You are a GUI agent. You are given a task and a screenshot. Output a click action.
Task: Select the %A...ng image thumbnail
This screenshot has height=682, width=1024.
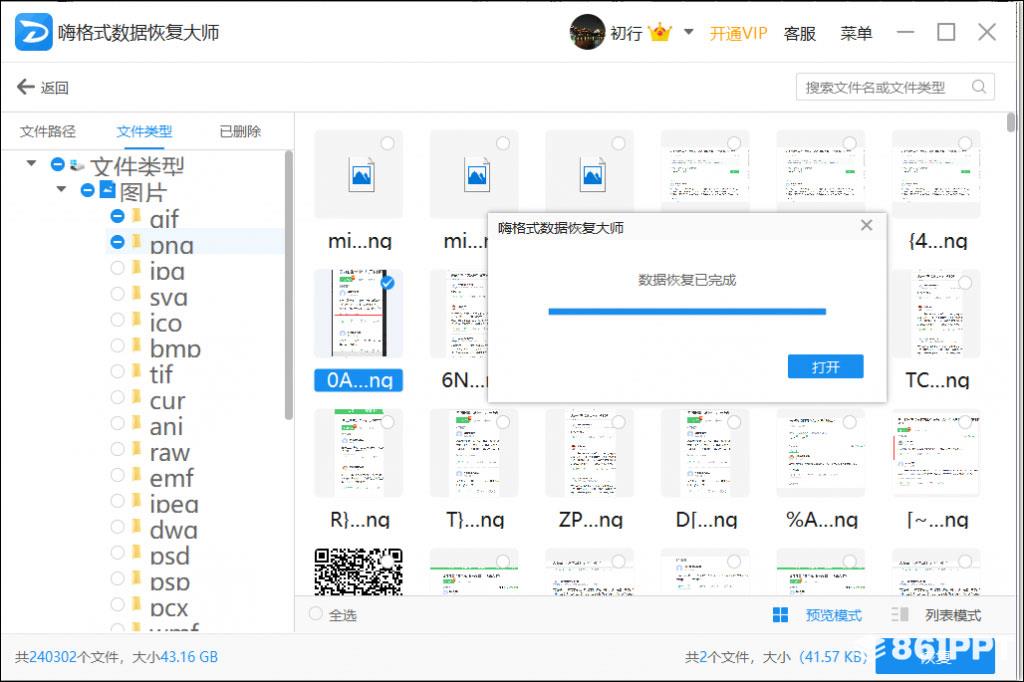tap(821, 453)
